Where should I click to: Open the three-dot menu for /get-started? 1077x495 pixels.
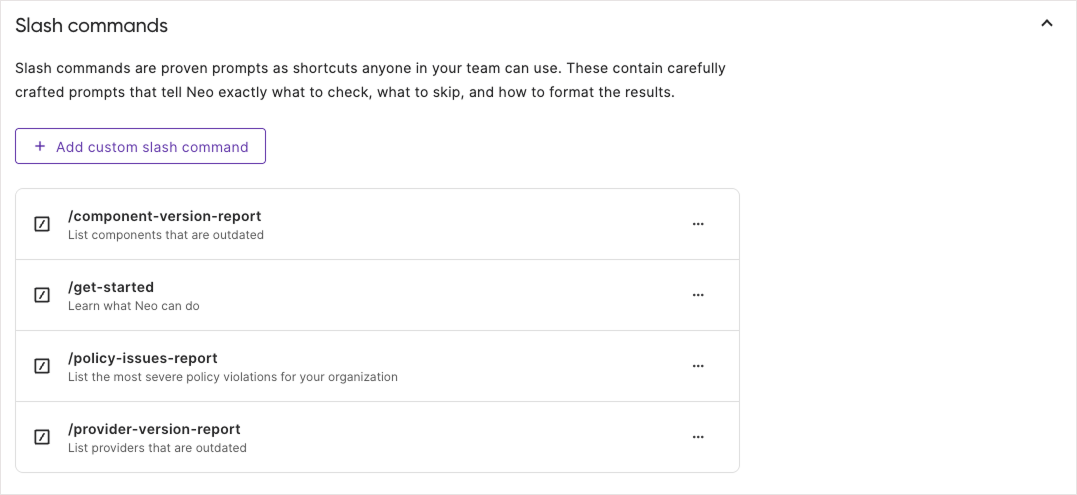click(x=698, y=295)
